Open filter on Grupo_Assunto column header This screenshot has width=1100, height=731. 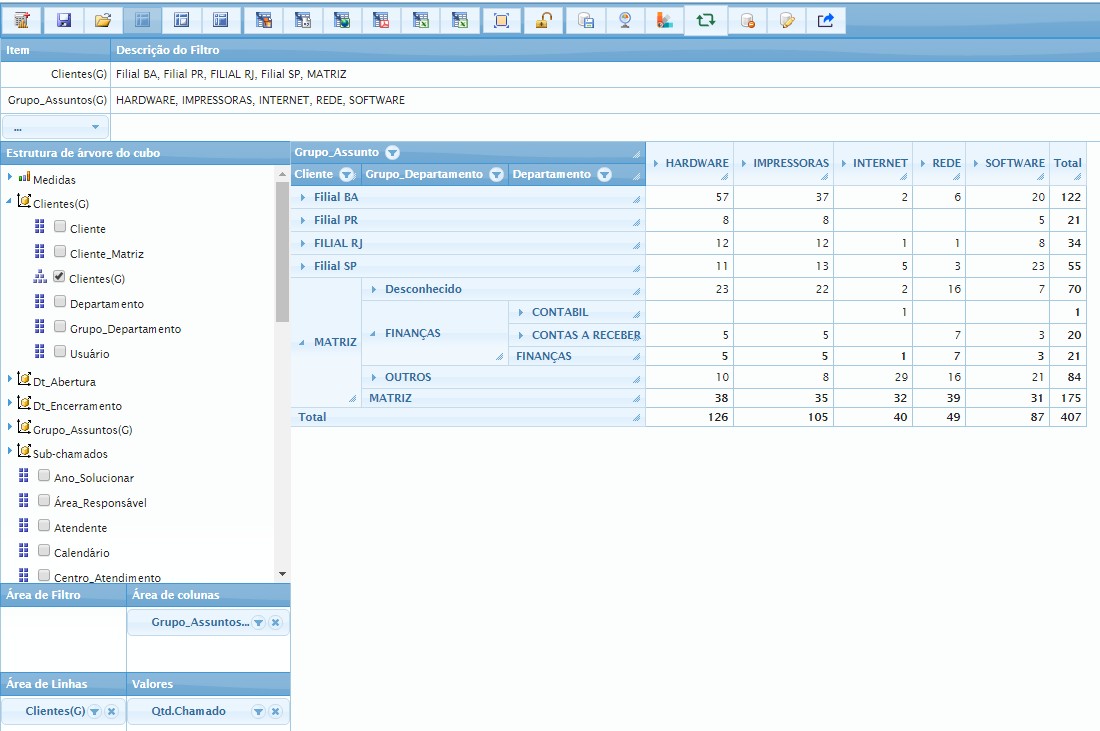coord(392,152)
